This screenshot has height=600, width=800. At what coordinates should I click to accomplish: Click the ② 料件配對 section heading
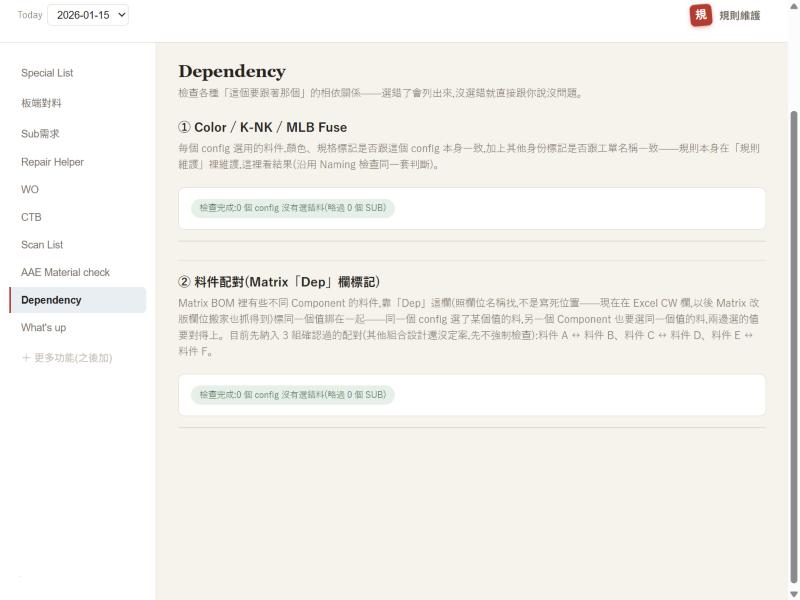click(279, 282)
